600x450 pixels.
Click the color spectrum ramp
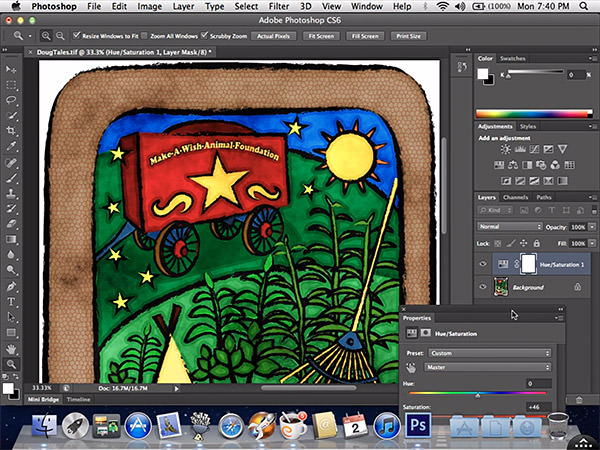point(534,114)
